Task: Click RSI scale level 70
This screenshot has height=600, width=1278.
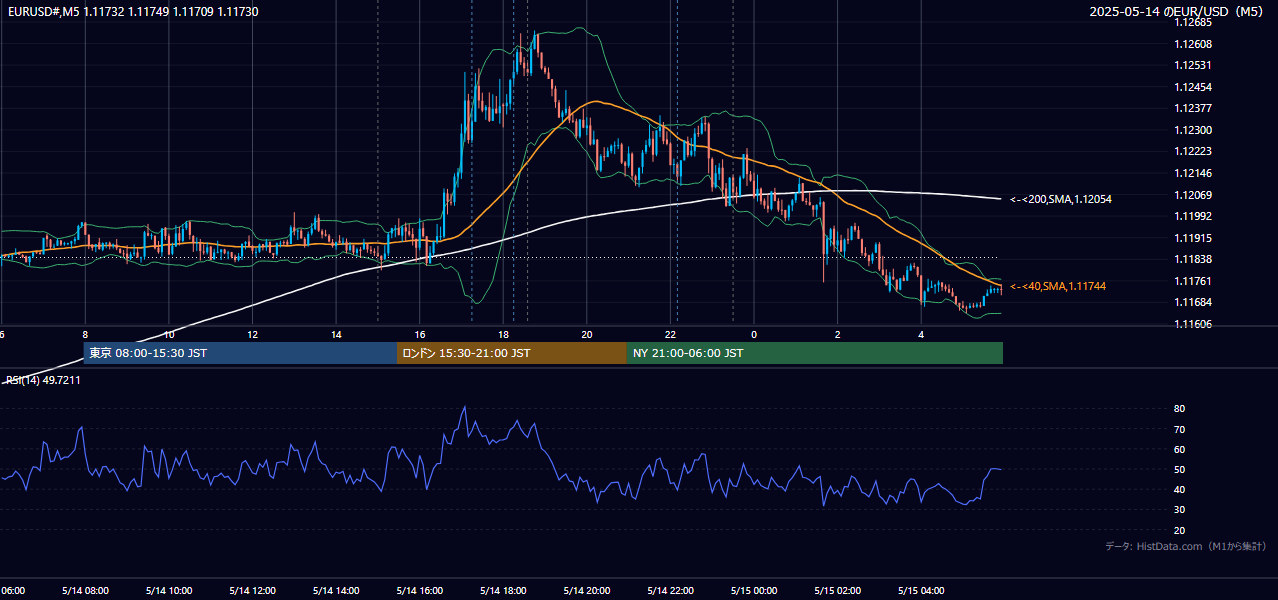Action: (x=1179, y=429)
